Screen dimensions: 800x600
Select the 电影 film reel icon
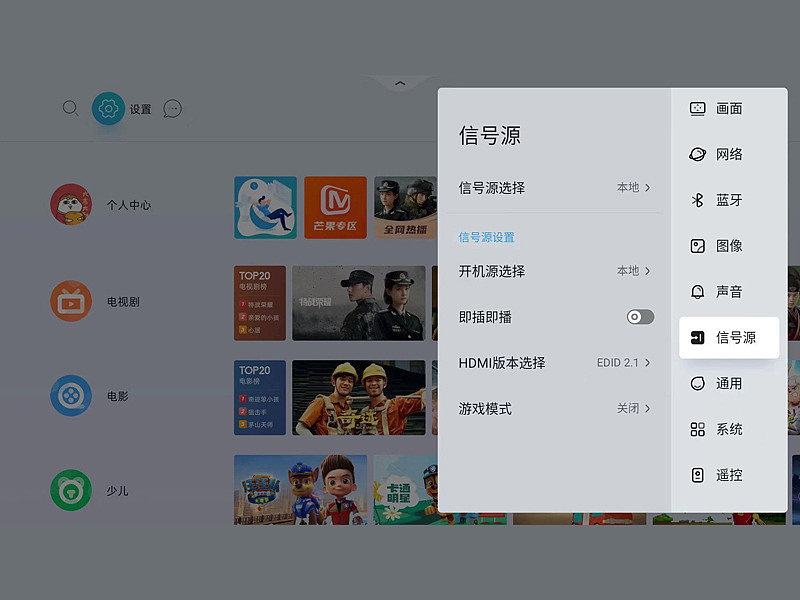(x=71, y=396)
